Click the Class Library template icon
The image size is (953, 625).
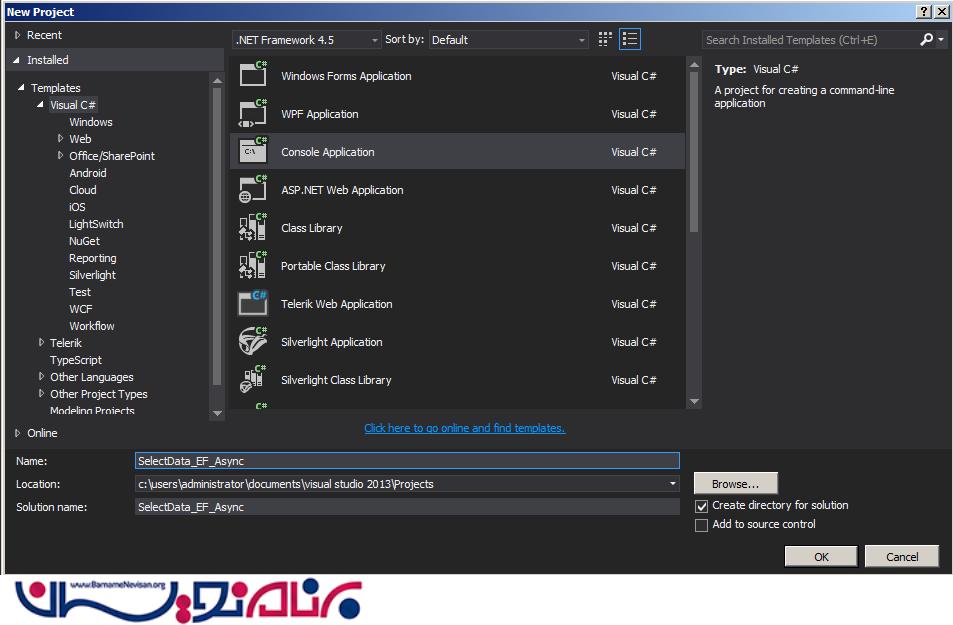(252, 228)
